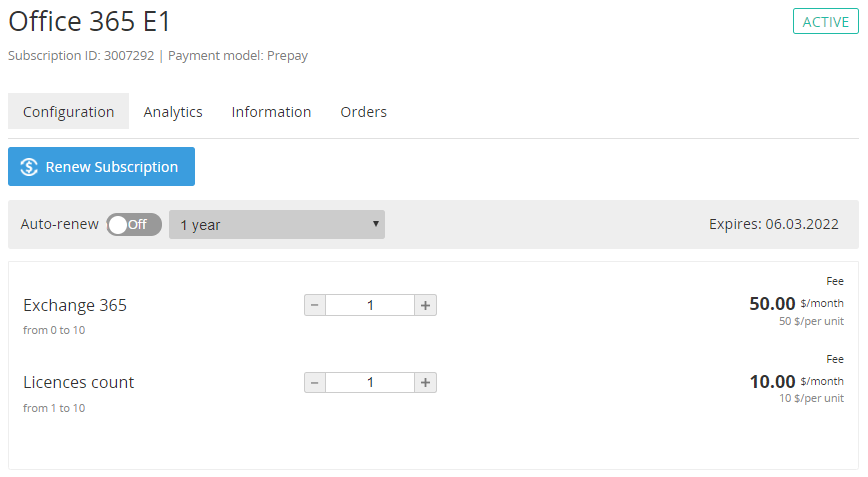The width and height of the screenshot is (868, 477).
Task: Go to the Information tab
Action: pyautogui.click(x=271, y=112)
